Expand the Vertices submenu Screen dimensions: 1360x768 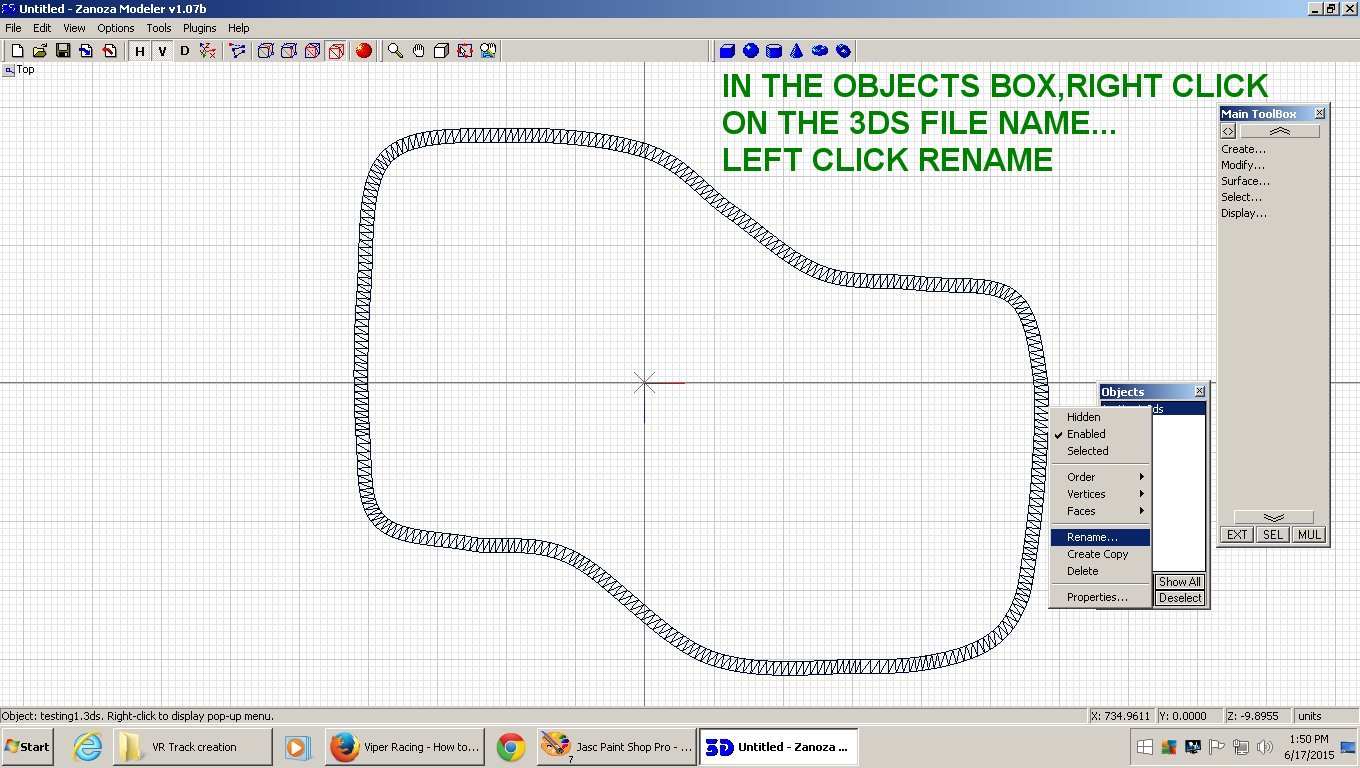click(x=1101, y=494)
